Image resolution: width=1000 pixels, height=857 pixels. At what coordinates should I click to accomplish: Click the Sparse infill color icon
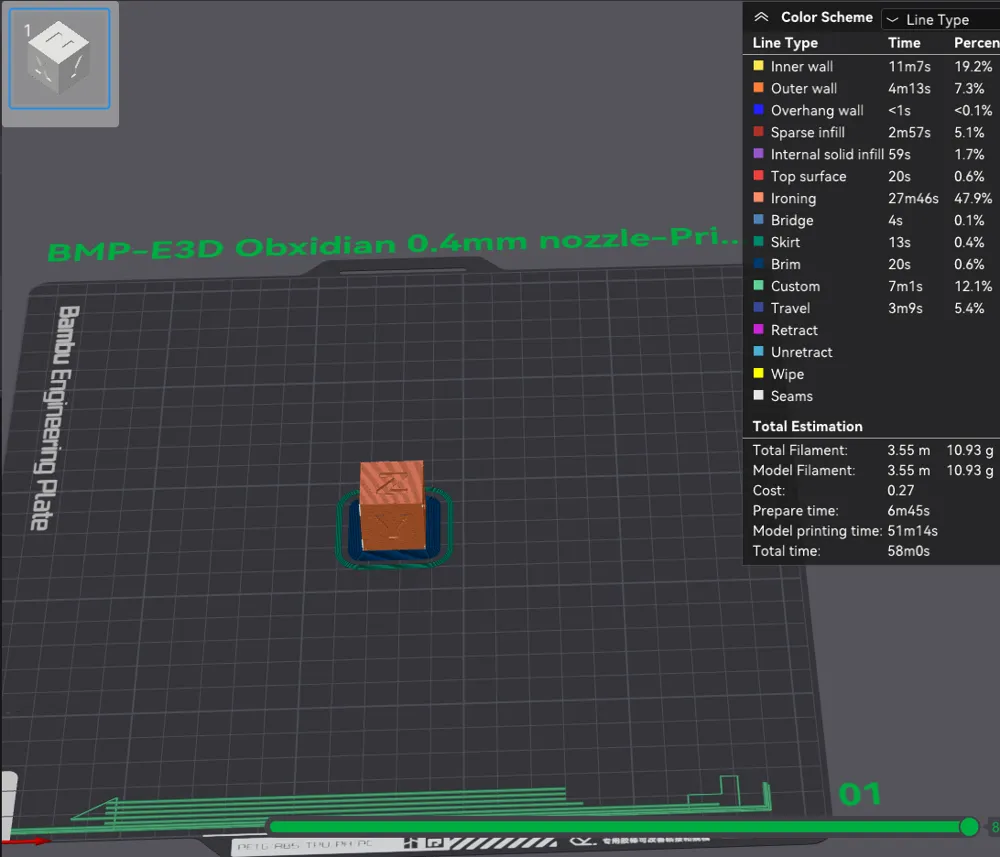click(758, 133)
